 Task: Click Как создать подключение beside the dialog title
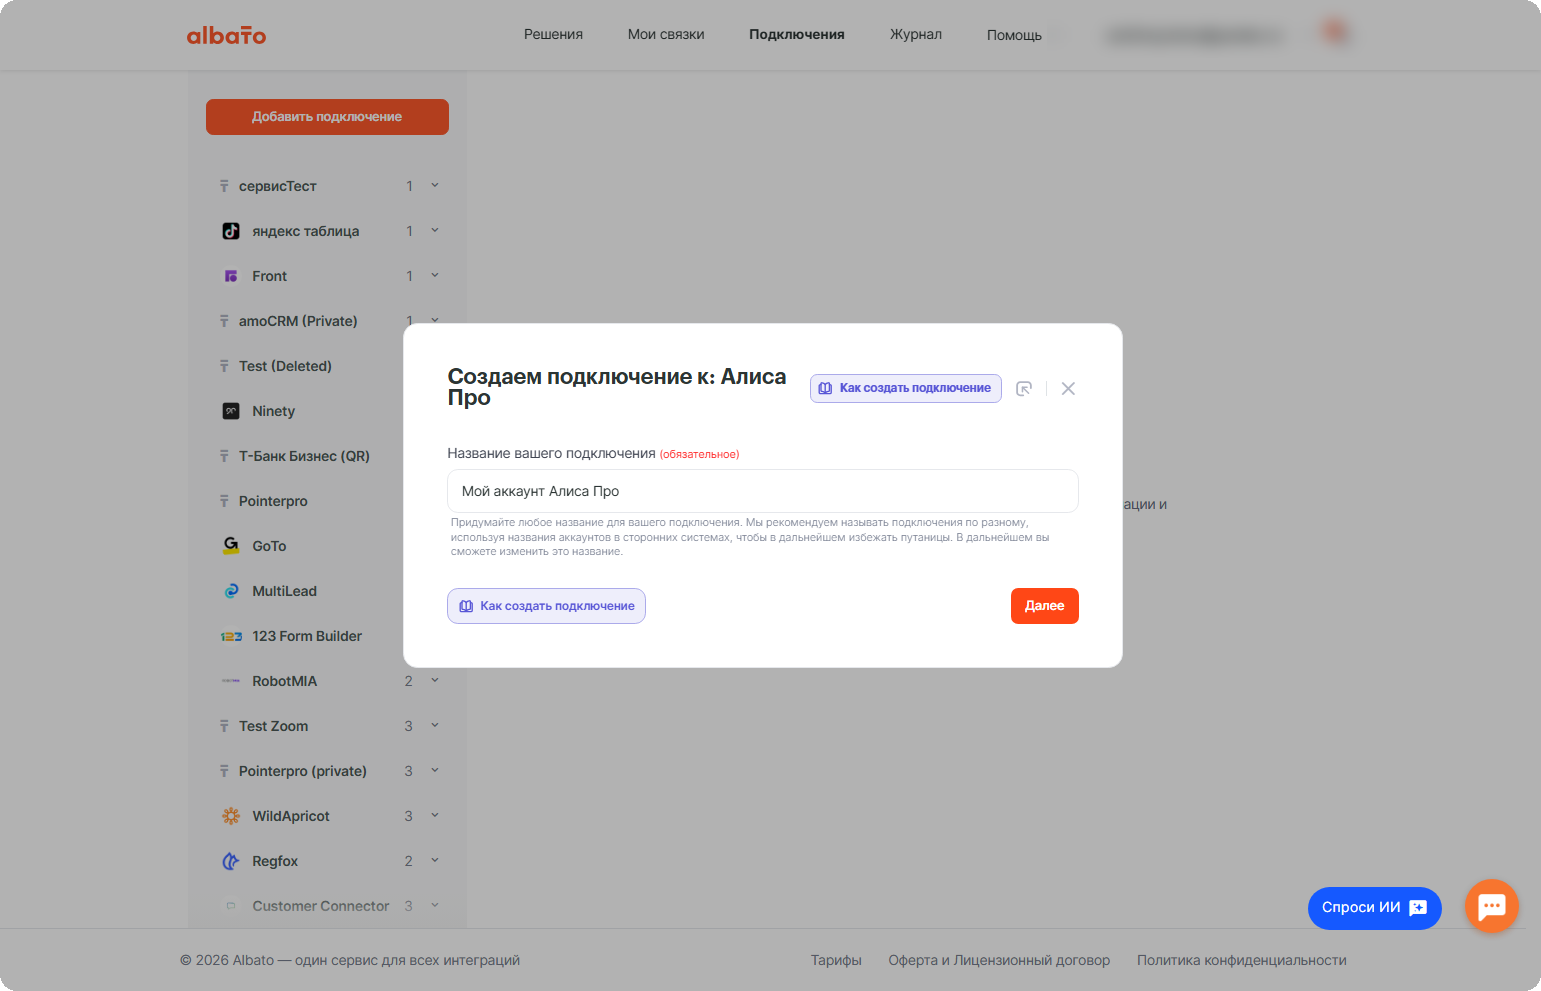[906, 388]
